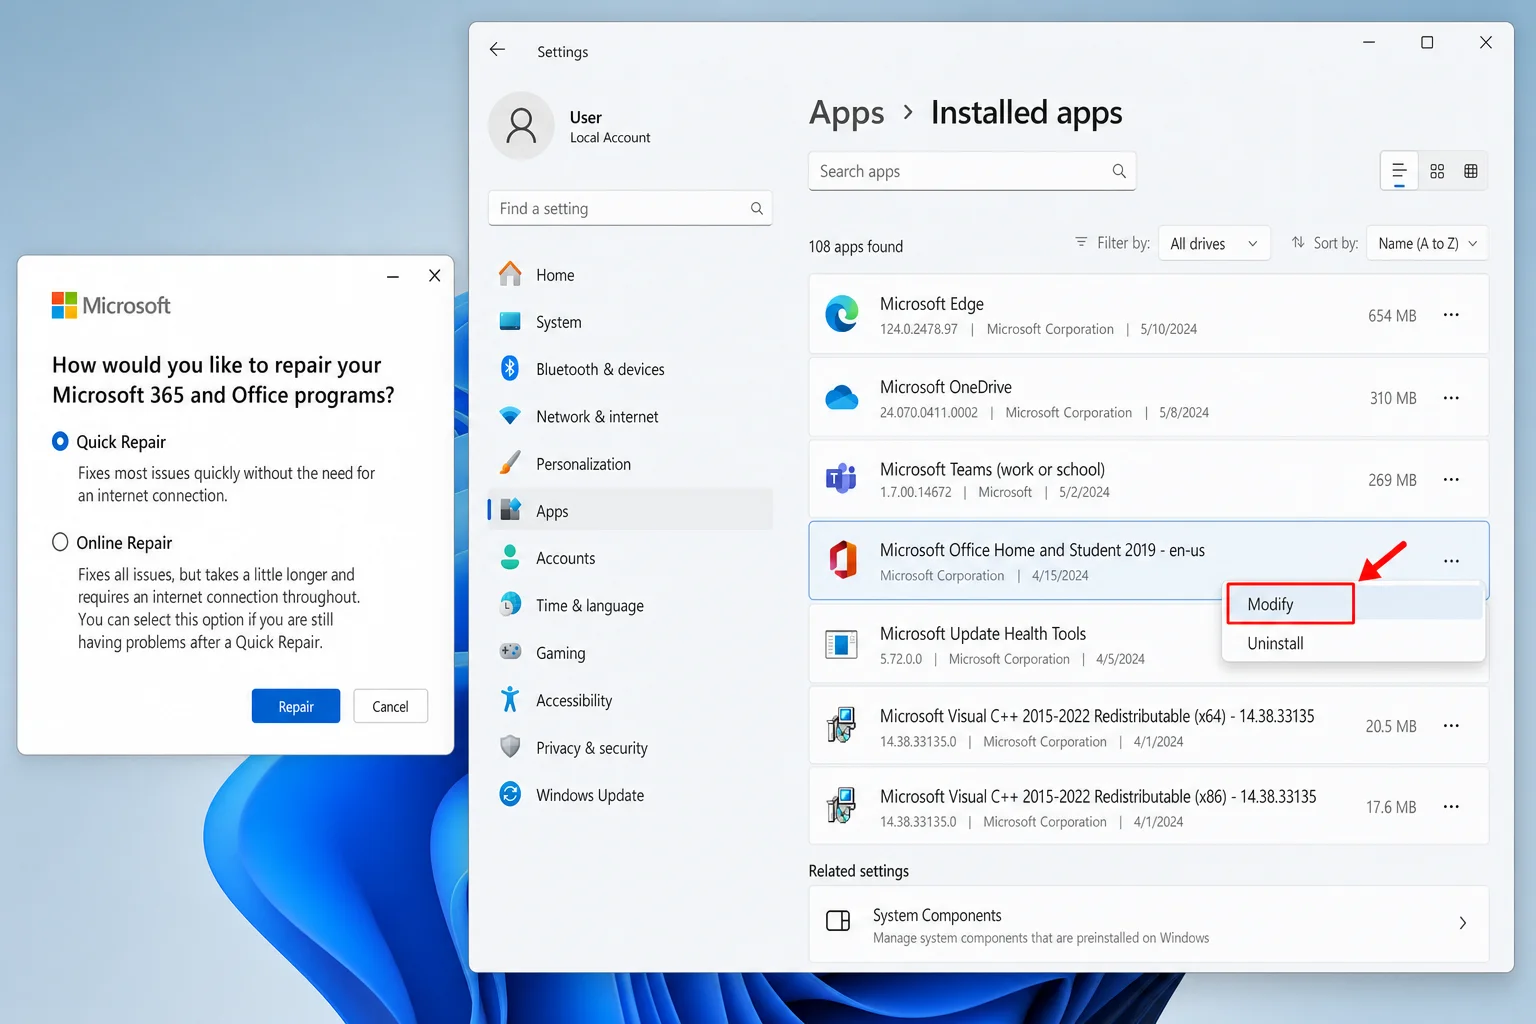
Task: Open more options for Office Home and Student
Action: [1451, 561]
